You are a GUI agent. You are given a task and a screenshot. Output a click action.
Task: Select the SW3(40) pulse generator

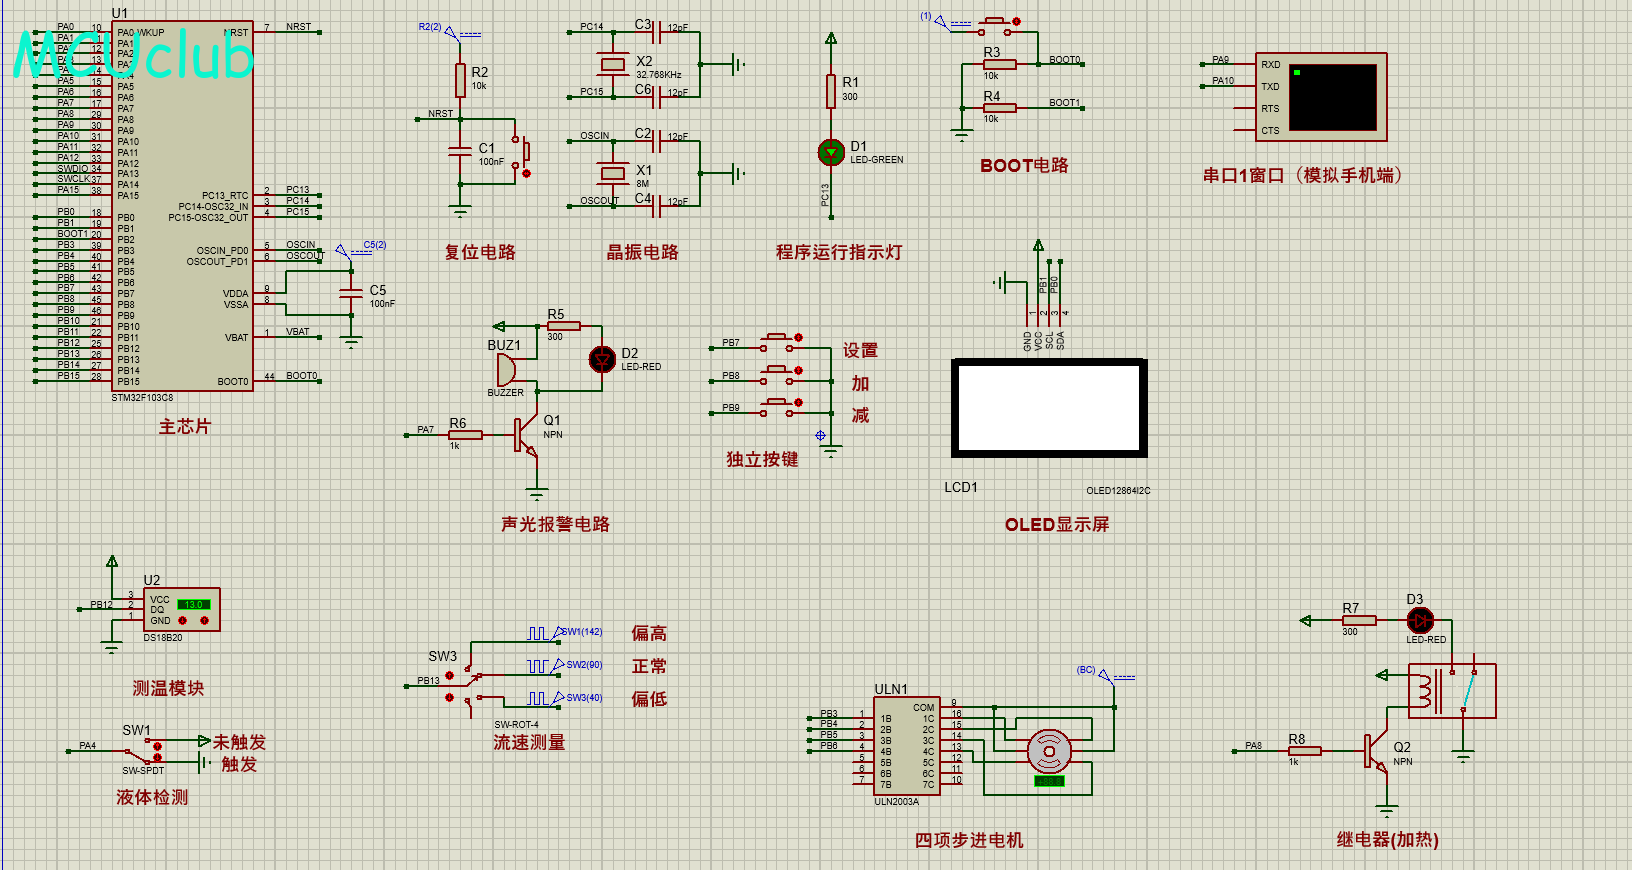565,698
